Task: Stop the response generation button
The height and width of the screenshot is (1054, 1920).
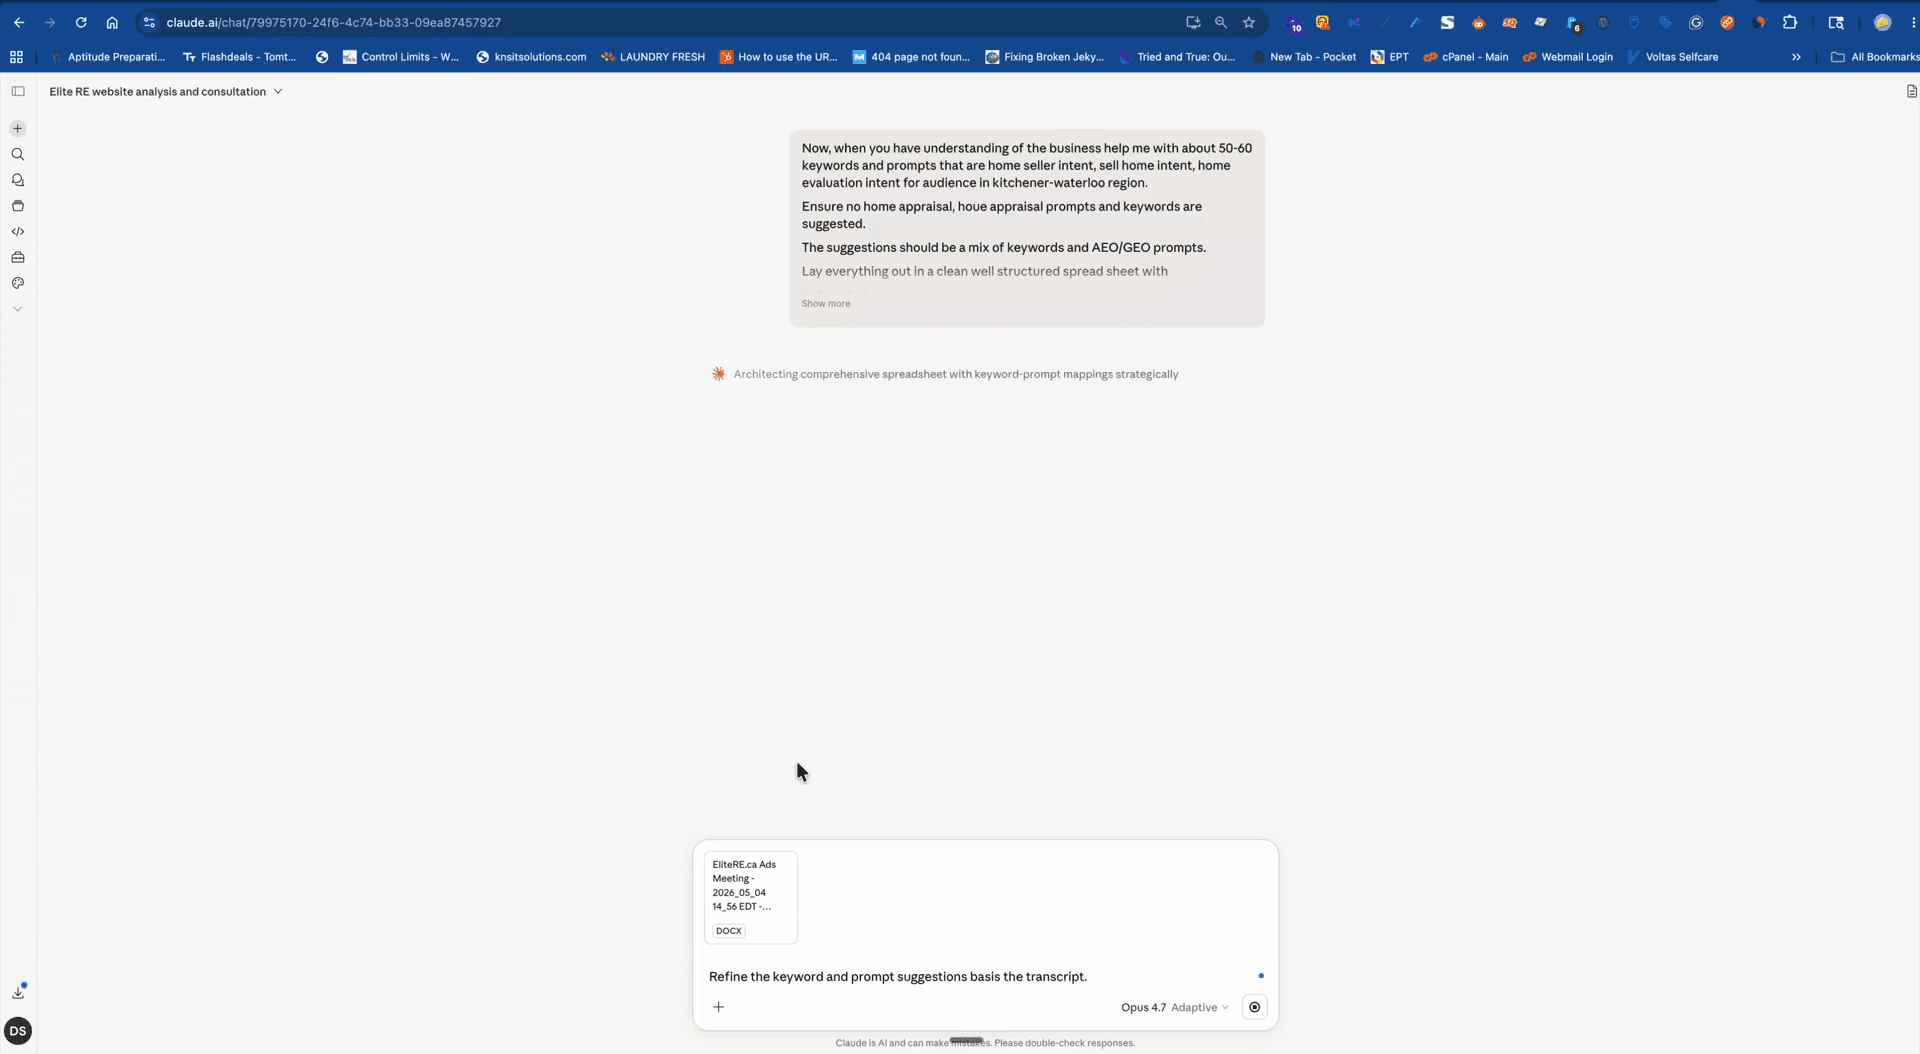Action: 1254,1007
